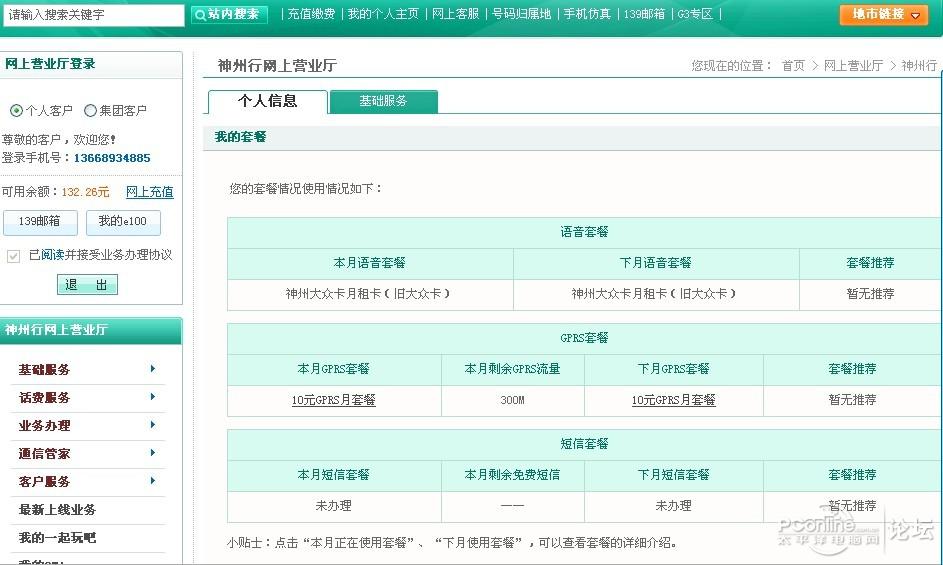Open 我的一起玩吧 sidebar item
This screenshot has height=565, width=943.
(x=57, y=537)
